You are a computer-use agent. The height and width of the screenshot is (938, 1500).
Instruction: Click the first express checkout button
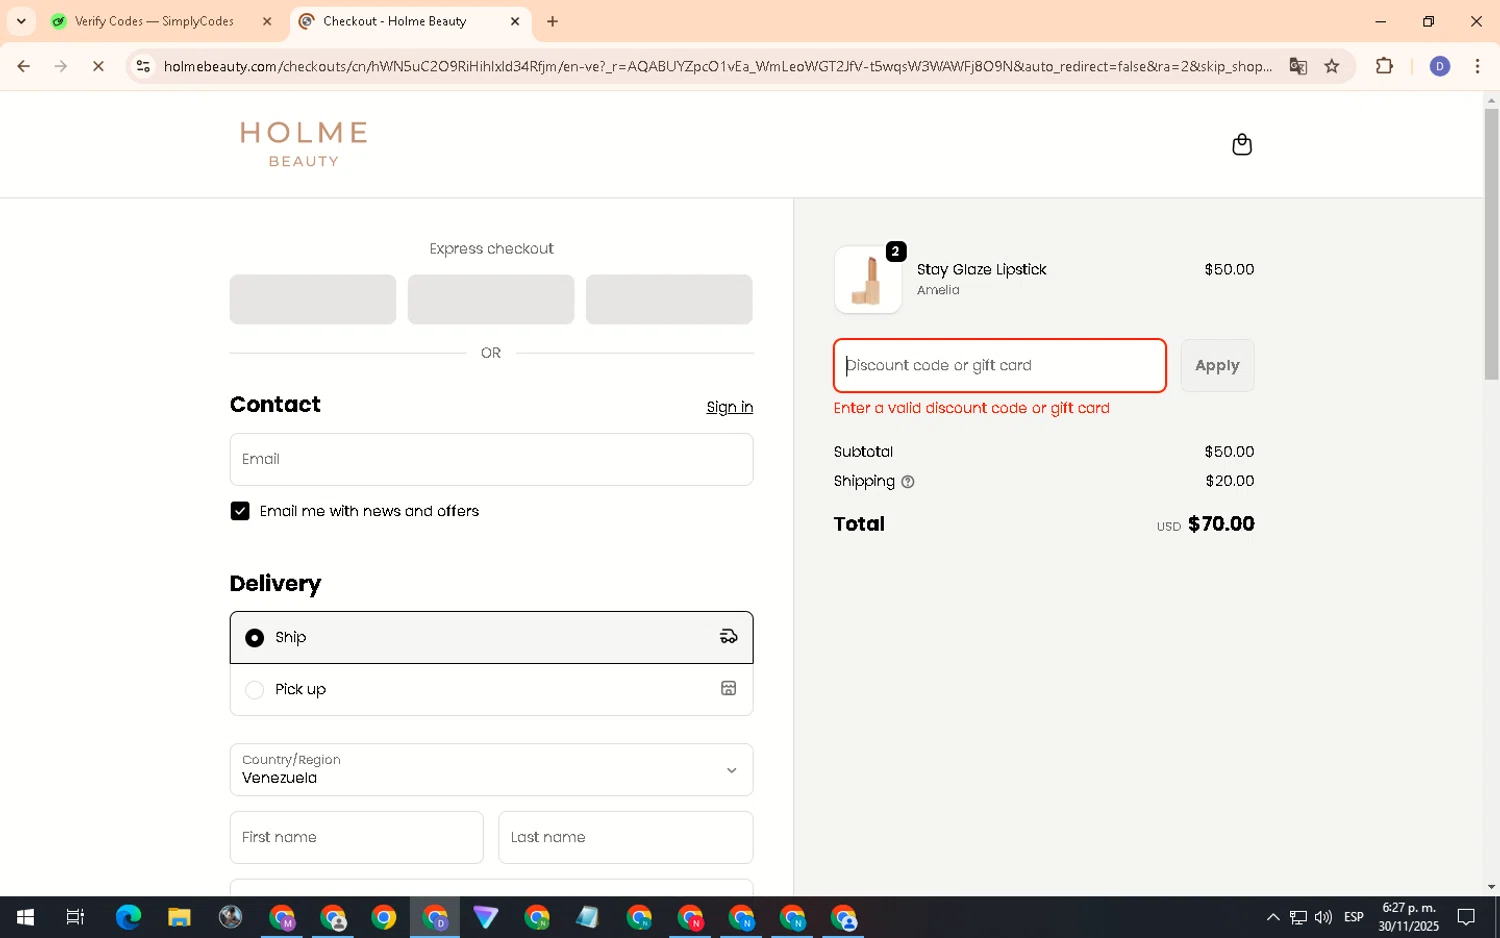coord(313,299)
